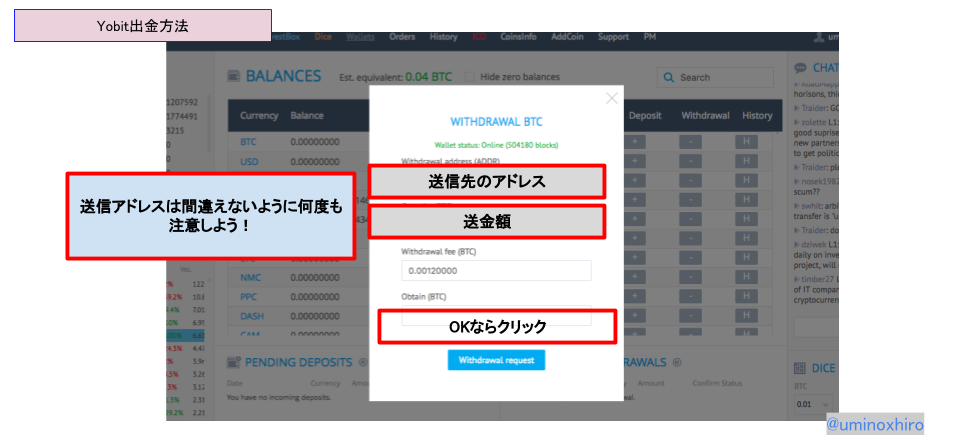Open the NMC currency link
Screen dimensions: 954x443
pyautogui.click(x=250, y=277)
